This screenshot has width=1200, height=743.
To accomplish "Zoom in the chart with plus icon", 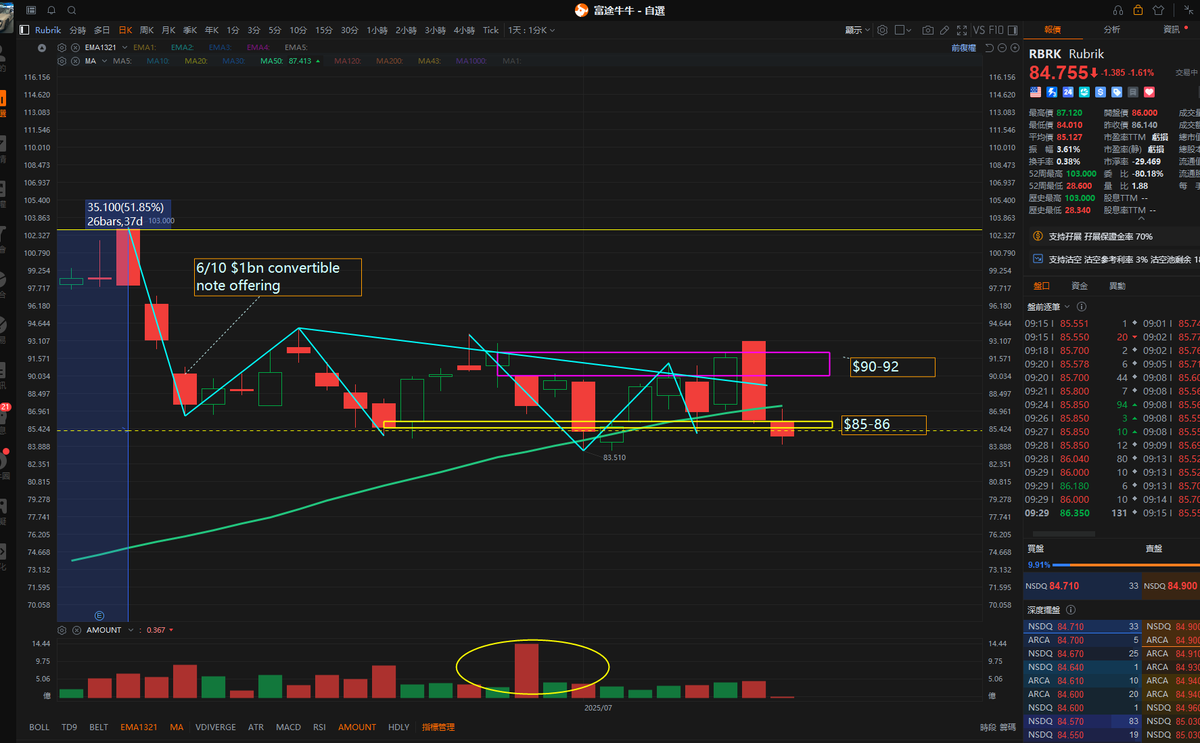I will (x=1015, y=47).
